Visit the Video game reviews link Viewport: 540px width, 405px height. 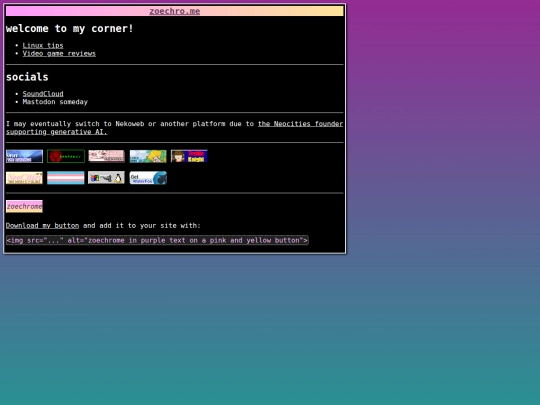pos(59,53)
